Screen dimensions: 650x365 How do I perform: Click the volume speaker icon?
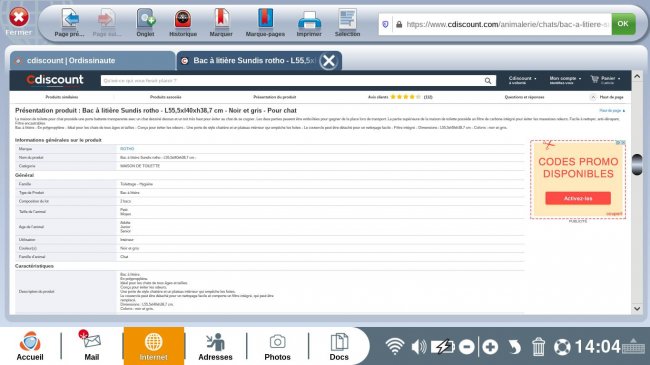[419, 347]
